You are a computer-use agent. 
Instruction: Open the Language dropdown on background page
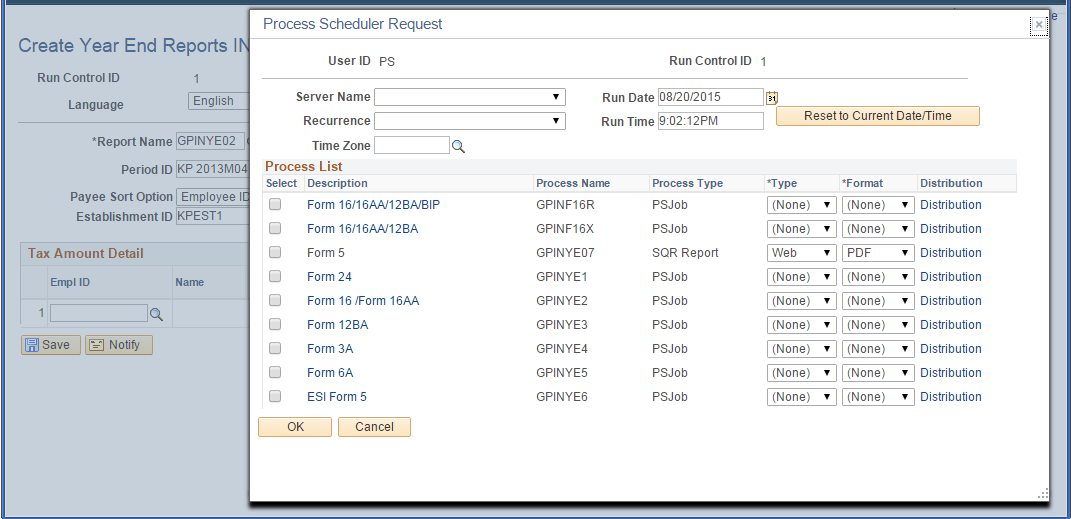click(x=219, y=101)
